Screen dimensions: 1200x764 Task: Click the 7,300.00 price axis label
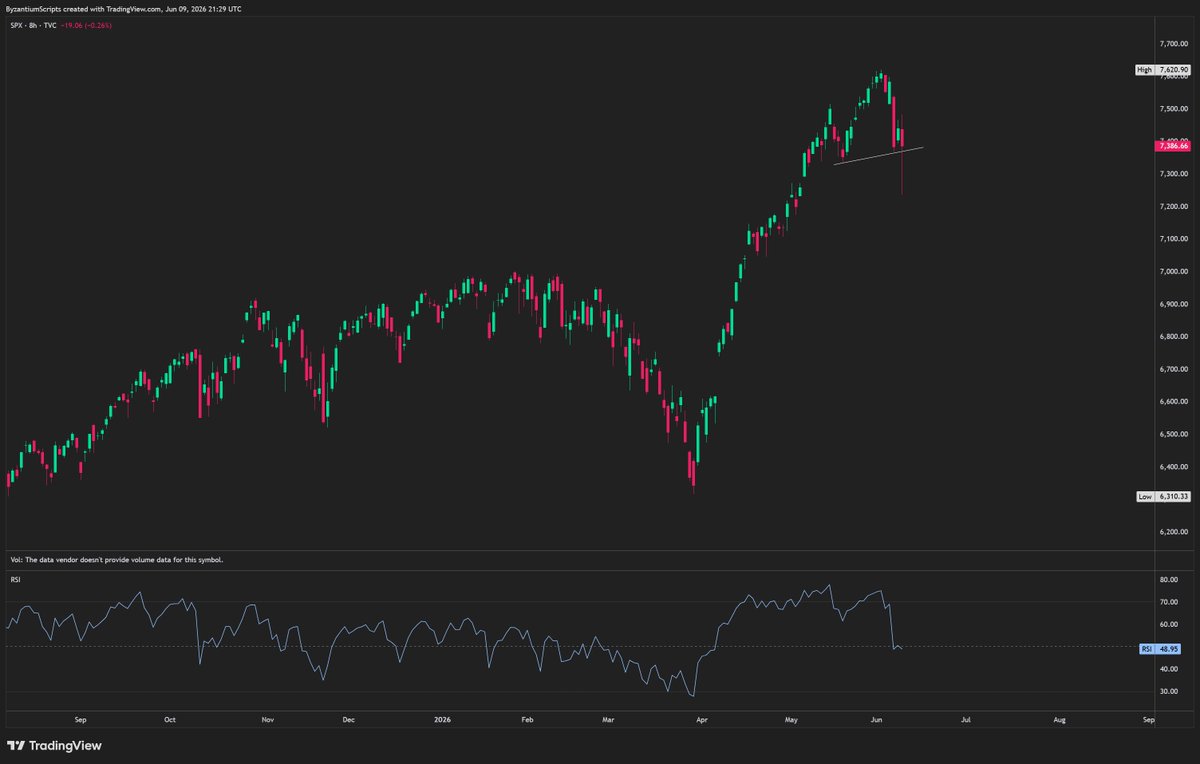tap(1173, 173)
